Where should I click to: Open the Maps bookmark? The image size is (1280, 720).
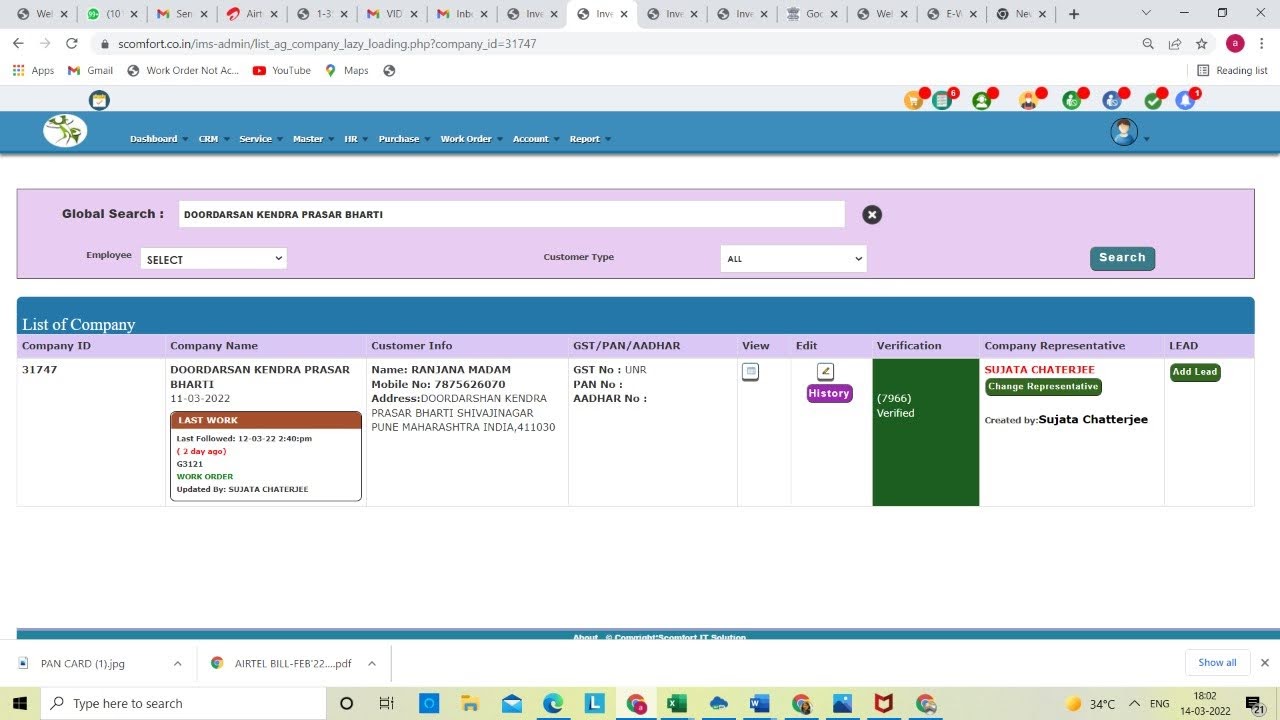[x=346, y=71]
